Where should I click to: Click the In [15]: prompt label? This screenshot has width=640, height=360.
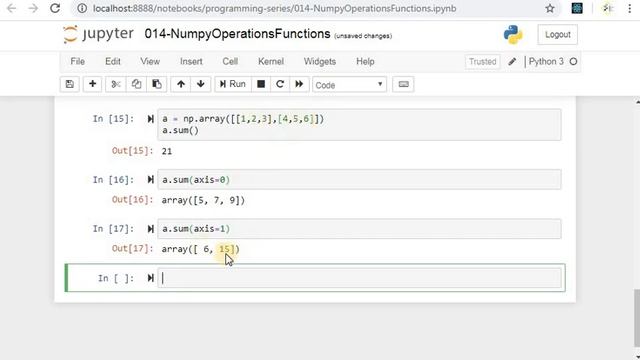pos(113,119)
